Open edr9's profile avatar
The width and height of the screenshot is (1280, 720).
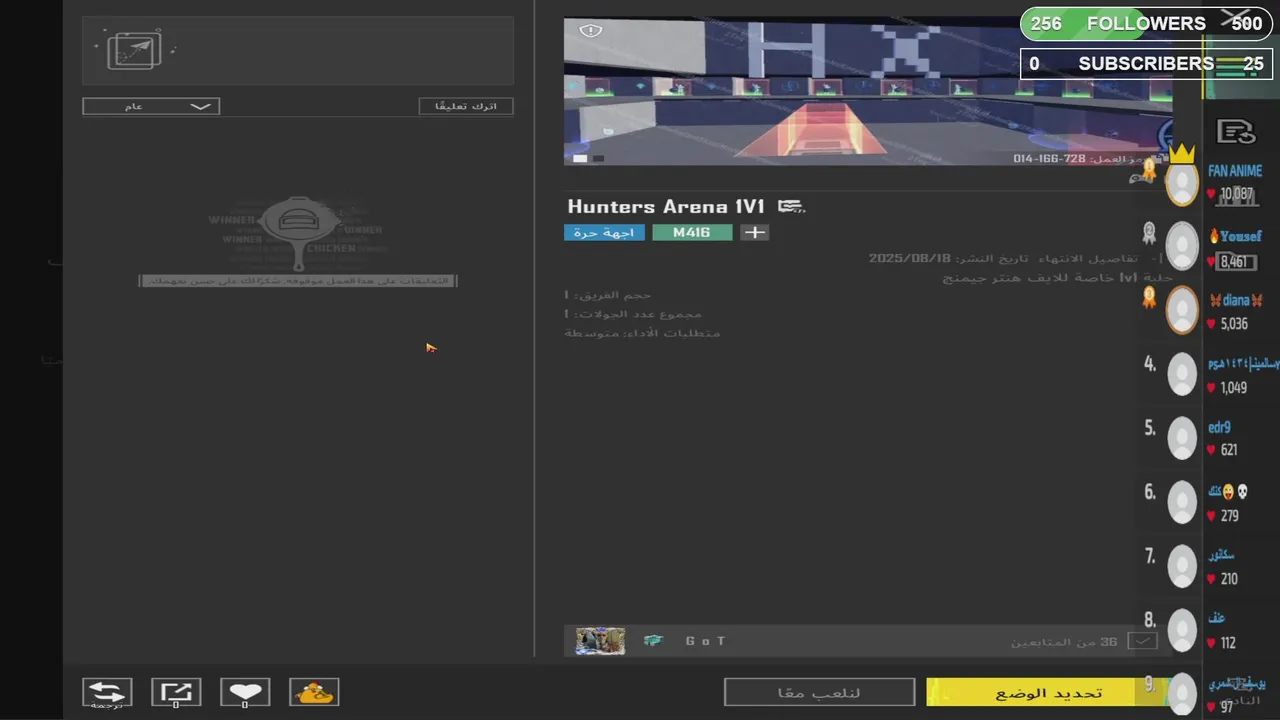point(1182,438)
